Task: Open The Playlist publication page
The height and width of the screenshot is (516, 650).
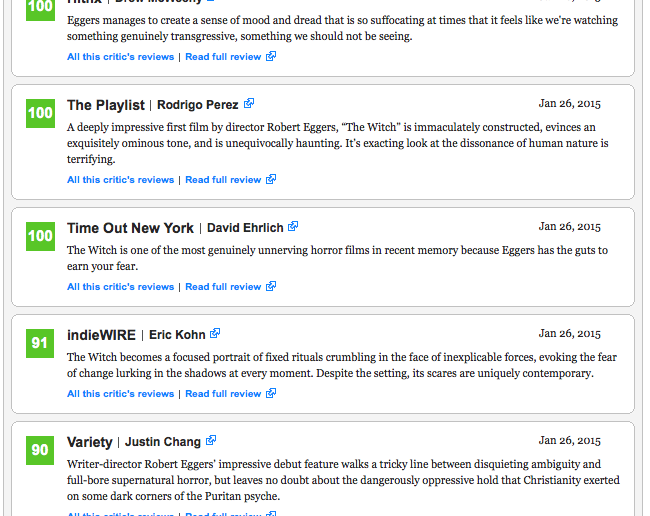Action: click(x=106, y=105)
